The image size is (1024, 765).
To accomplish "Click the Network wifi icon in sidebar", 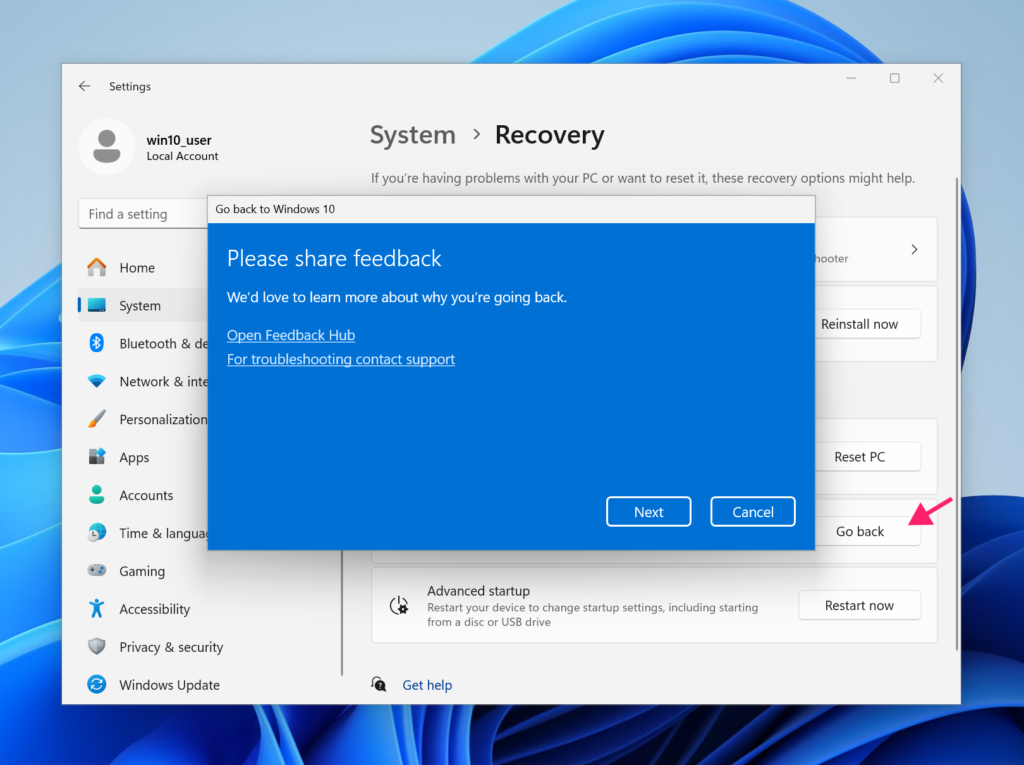I will pos(97,381).
